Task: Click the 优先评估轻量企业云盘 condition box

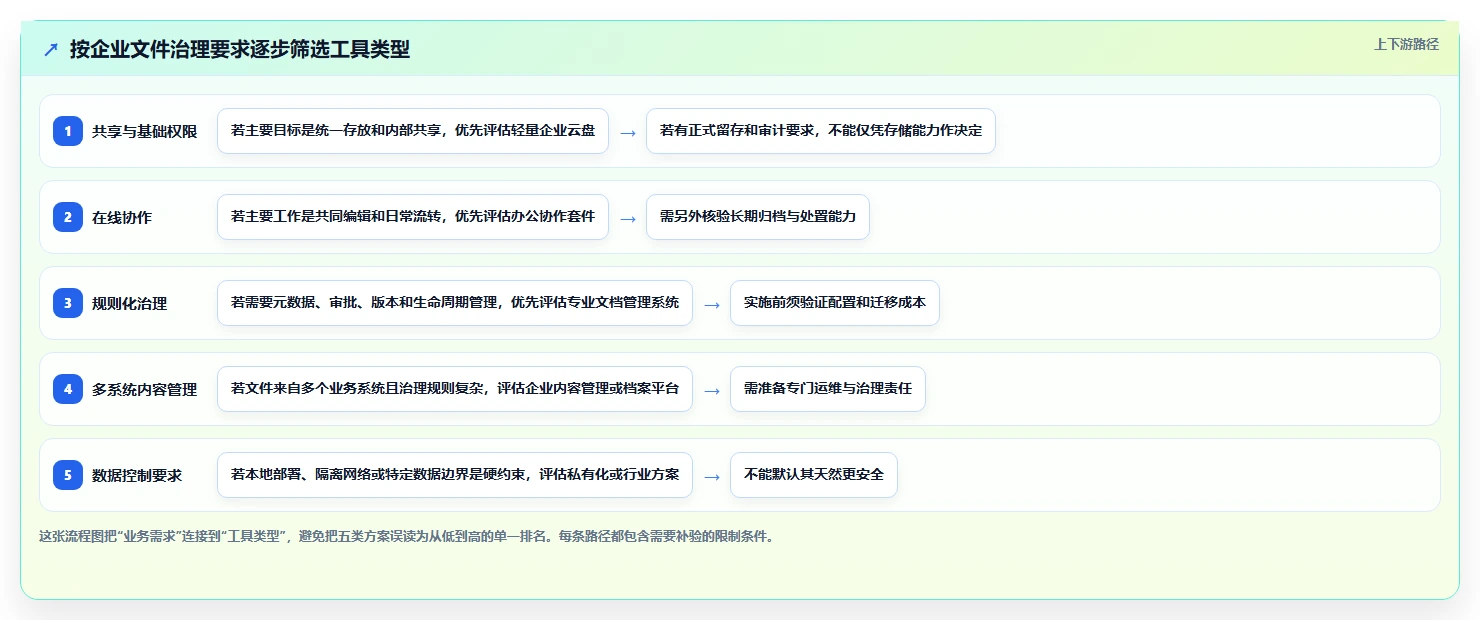Action: (413, 131)
